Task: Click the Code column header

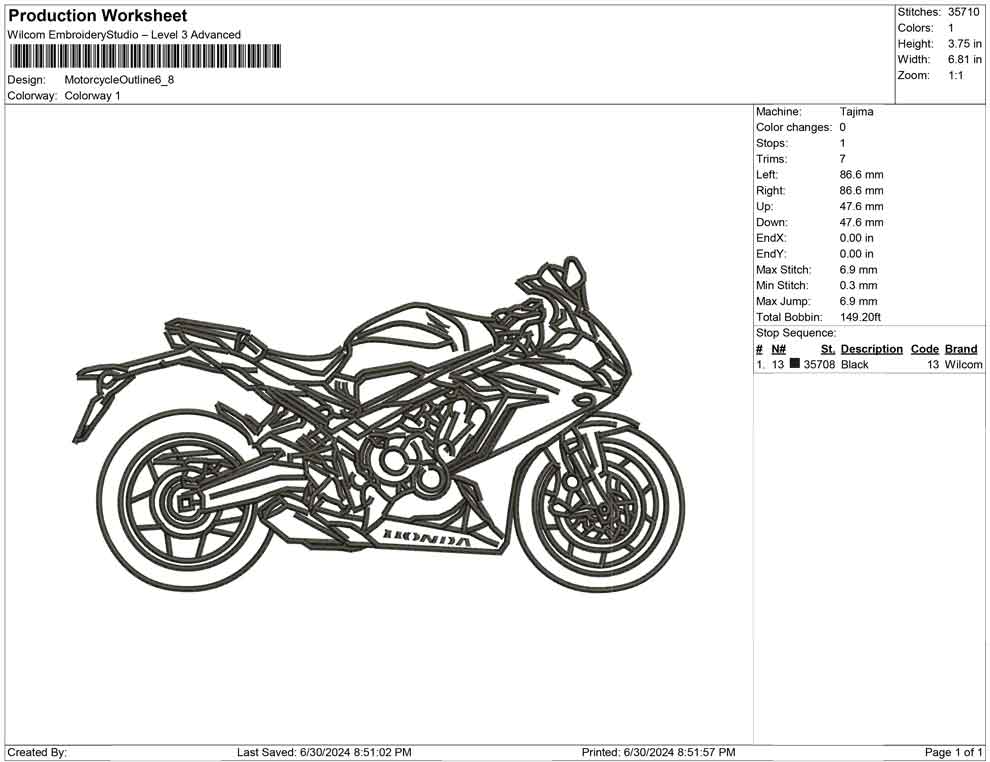Action: point(924,348)
